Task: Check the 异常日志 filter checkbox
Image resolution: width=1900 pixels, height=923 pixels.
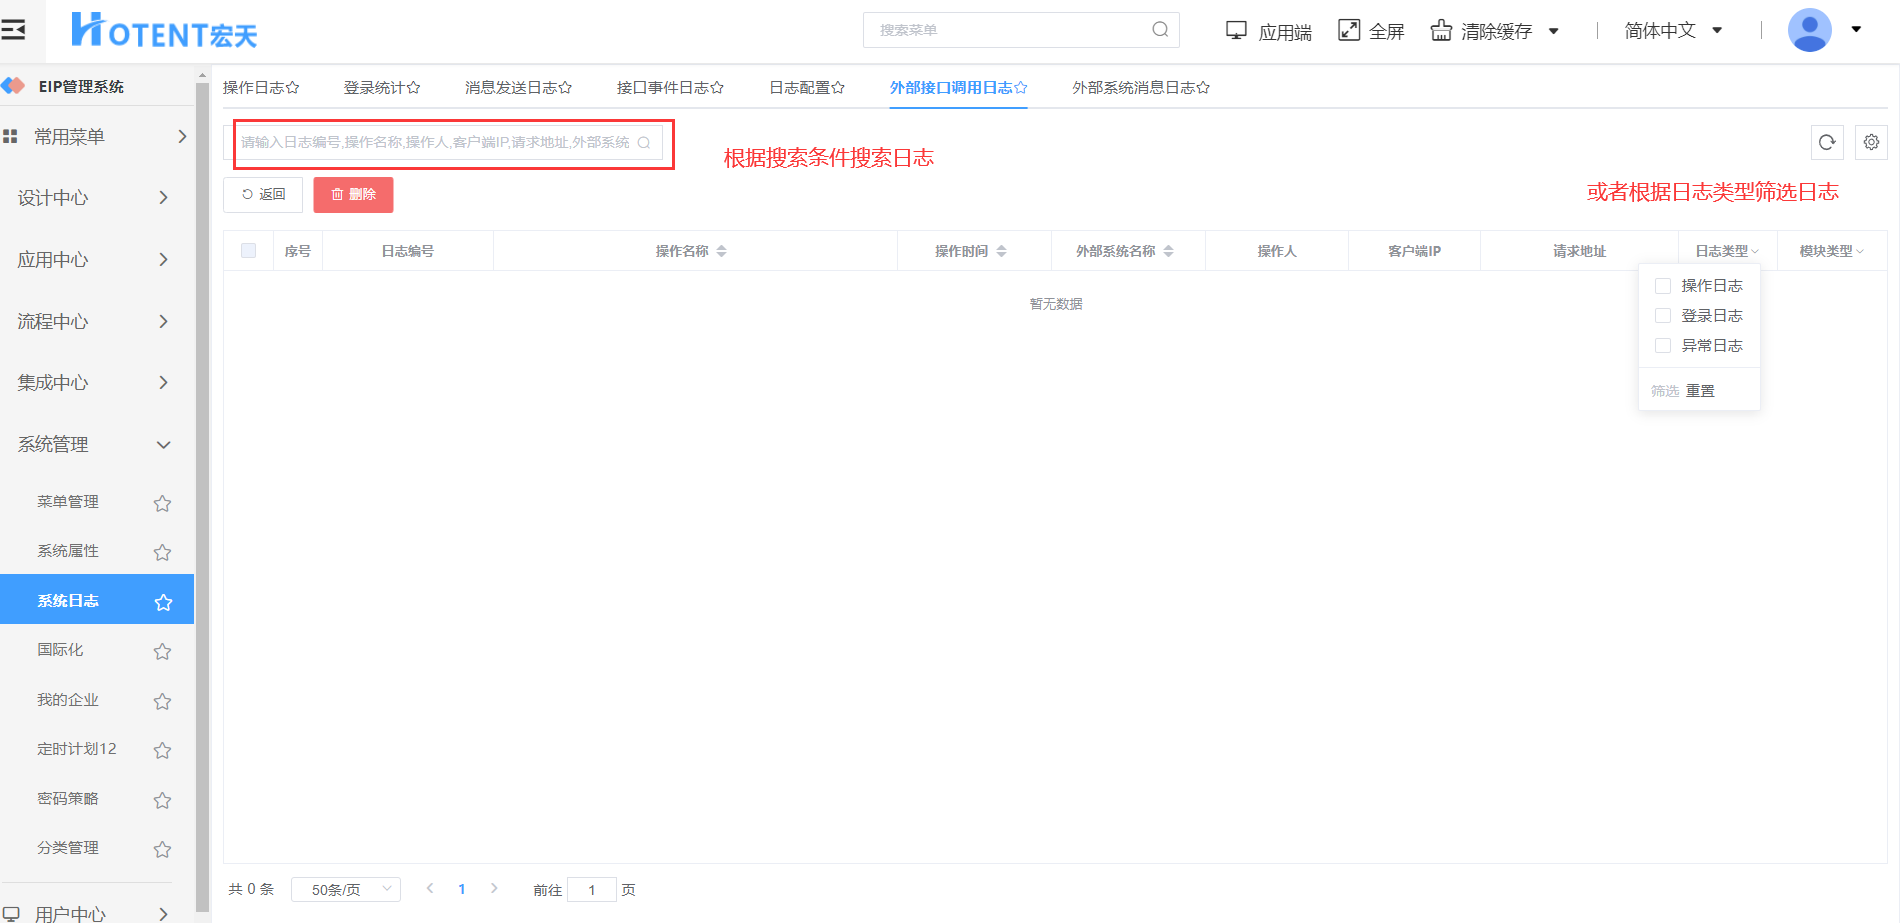Action: coord(1663,346)
